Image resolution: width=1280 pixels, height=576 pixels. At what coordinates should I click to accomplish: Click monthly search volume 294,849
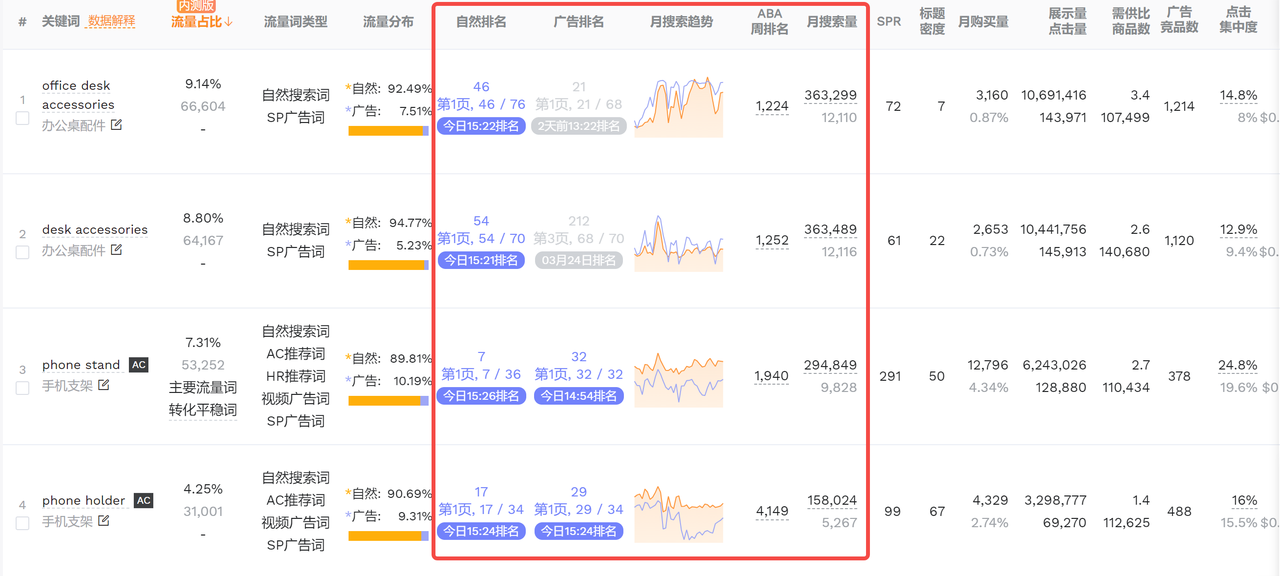coord(831,365)
